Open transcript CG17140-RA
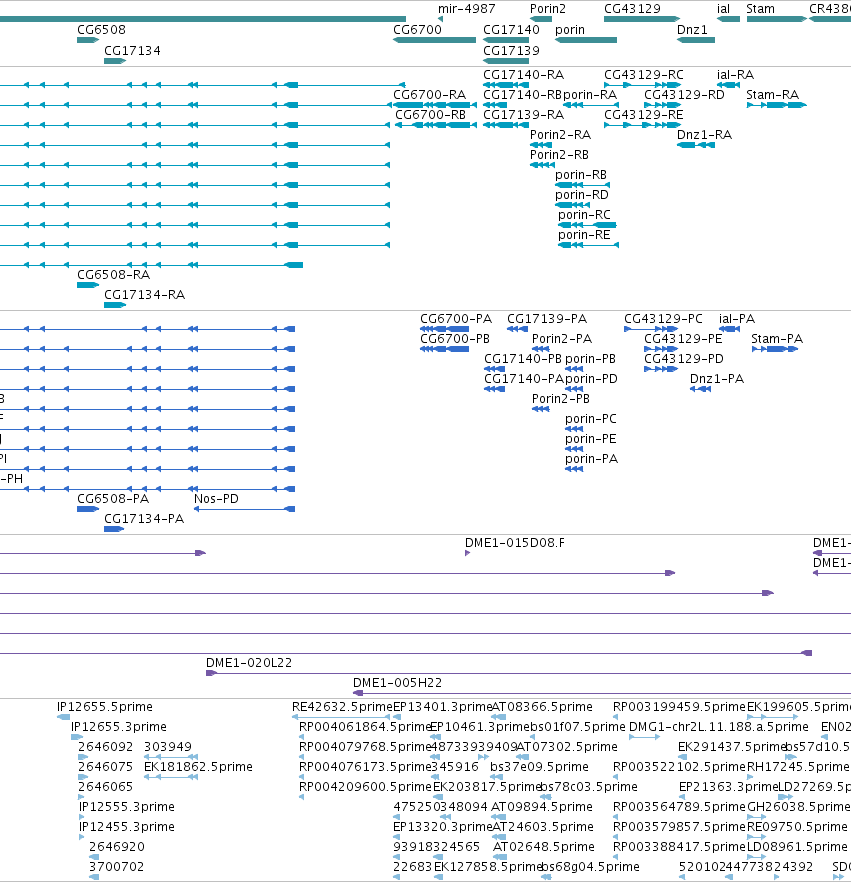Image resolution: width=851 pixels, height=882 pixels. pos(506,85)
